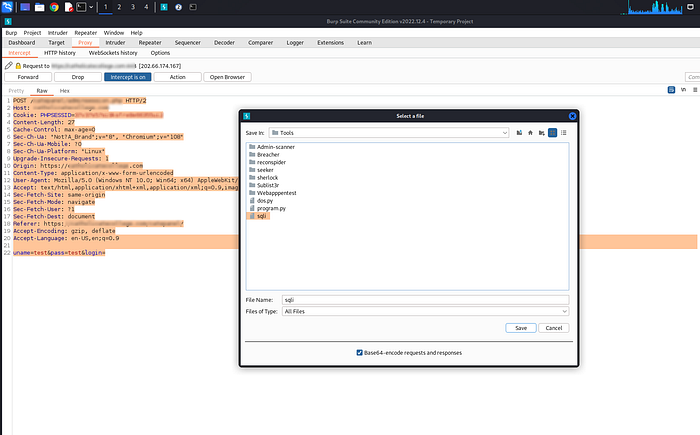The image size is (700, 435).
Task: Click the Save button in dialog
Action: click(521, 328)
